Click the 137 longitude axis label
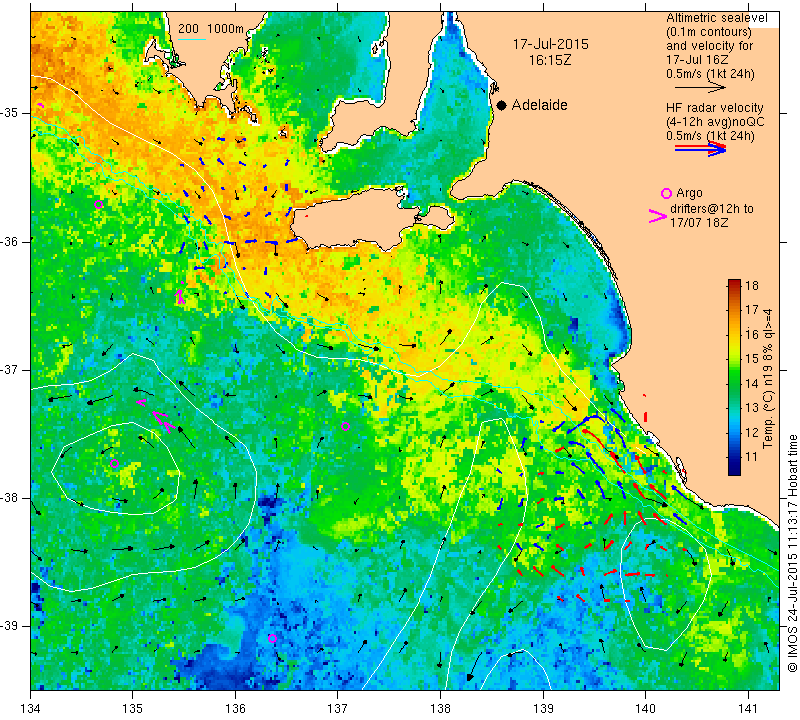This screenshot has height=720, width=800. (x=337, y=709)
